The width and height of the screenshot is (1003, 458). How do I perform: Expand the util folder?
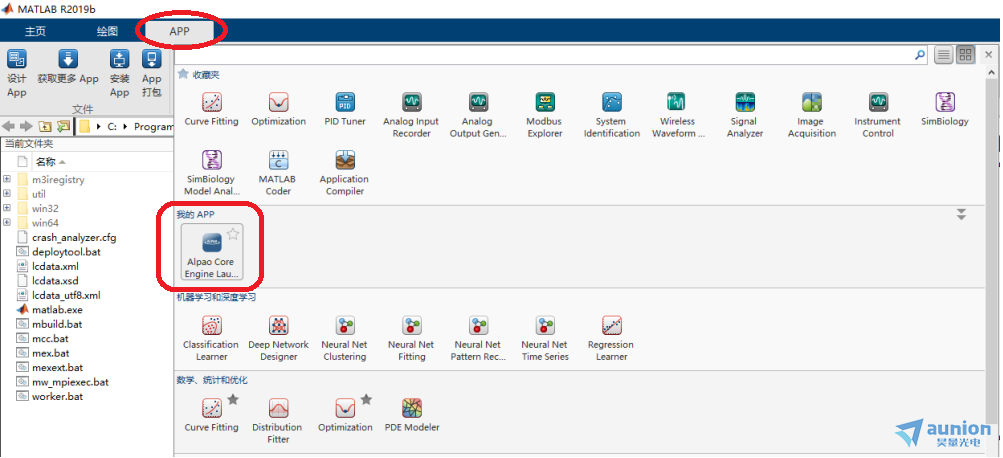tap(7, 194)
